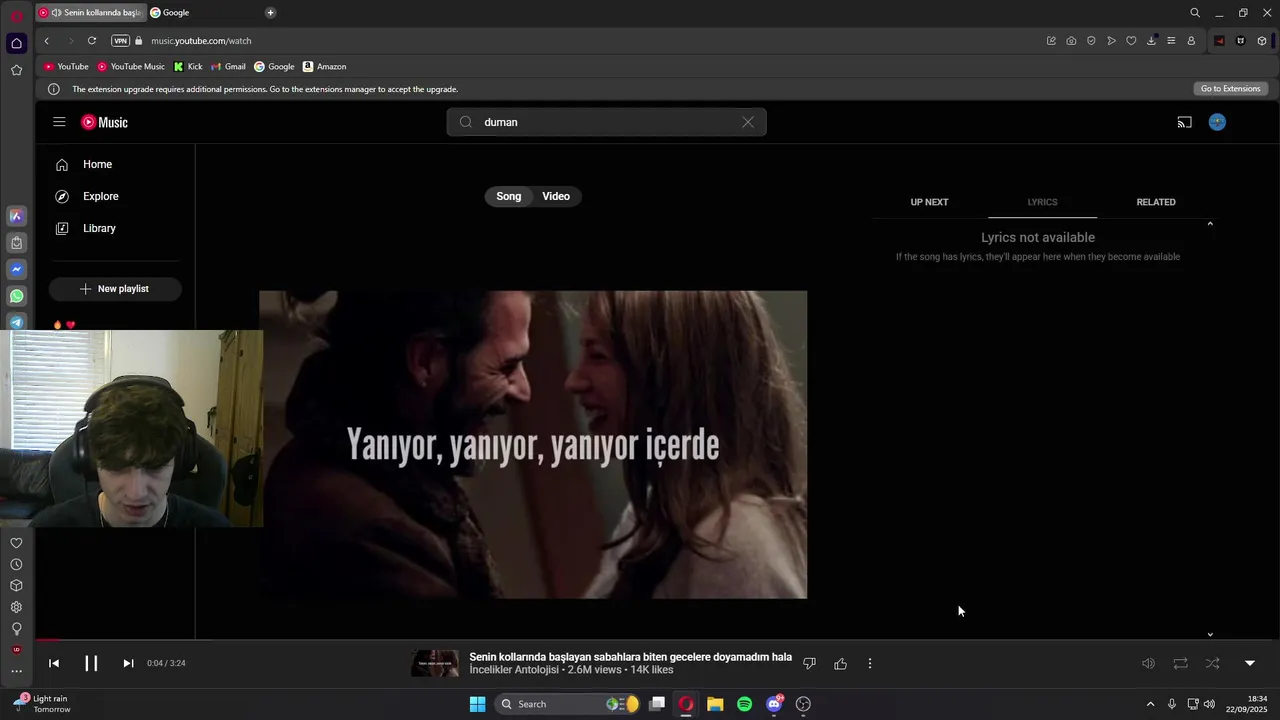
Task: Open the browser's Easy Setup sliders icon
Action: click(1171, 41)
